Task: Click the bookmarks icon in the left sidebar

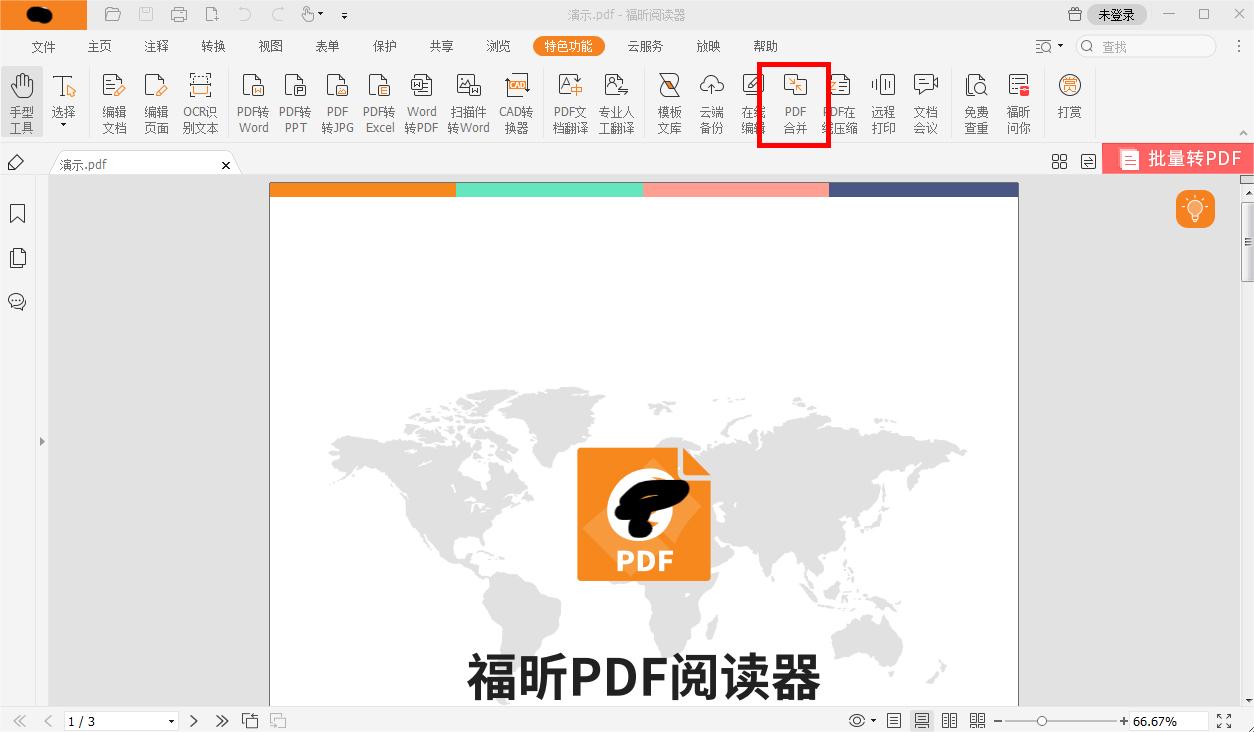Action: [x=17, y=213]
